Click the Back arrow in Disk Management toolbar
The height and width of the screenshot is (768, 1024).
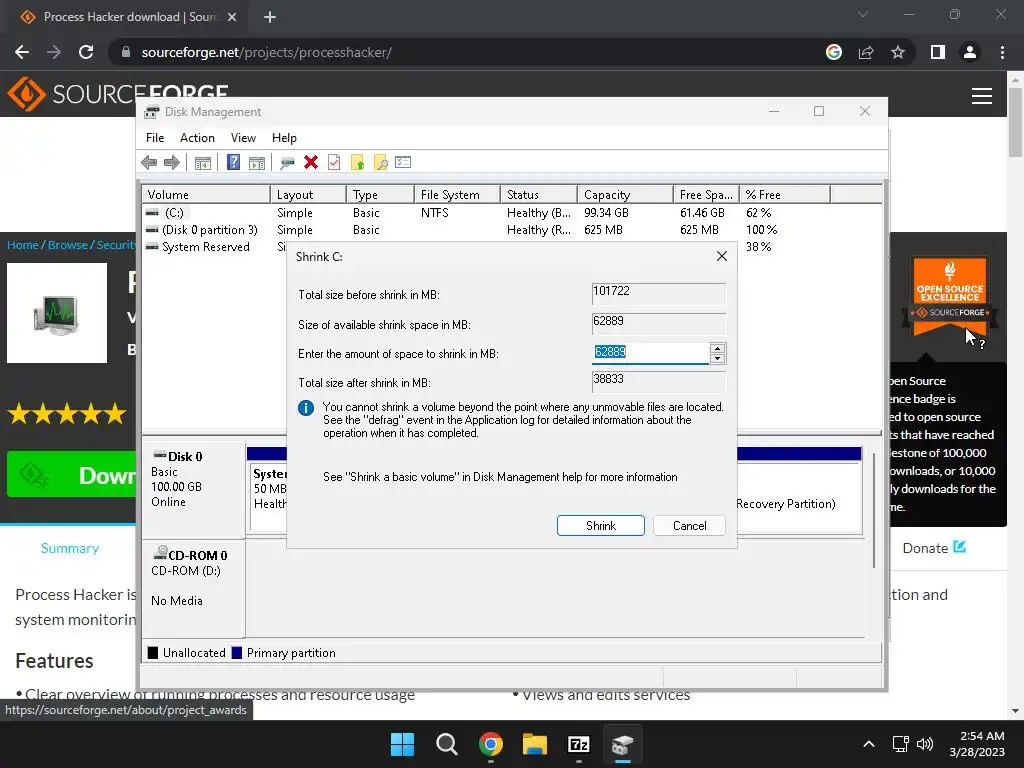click(x=149, y=163)
